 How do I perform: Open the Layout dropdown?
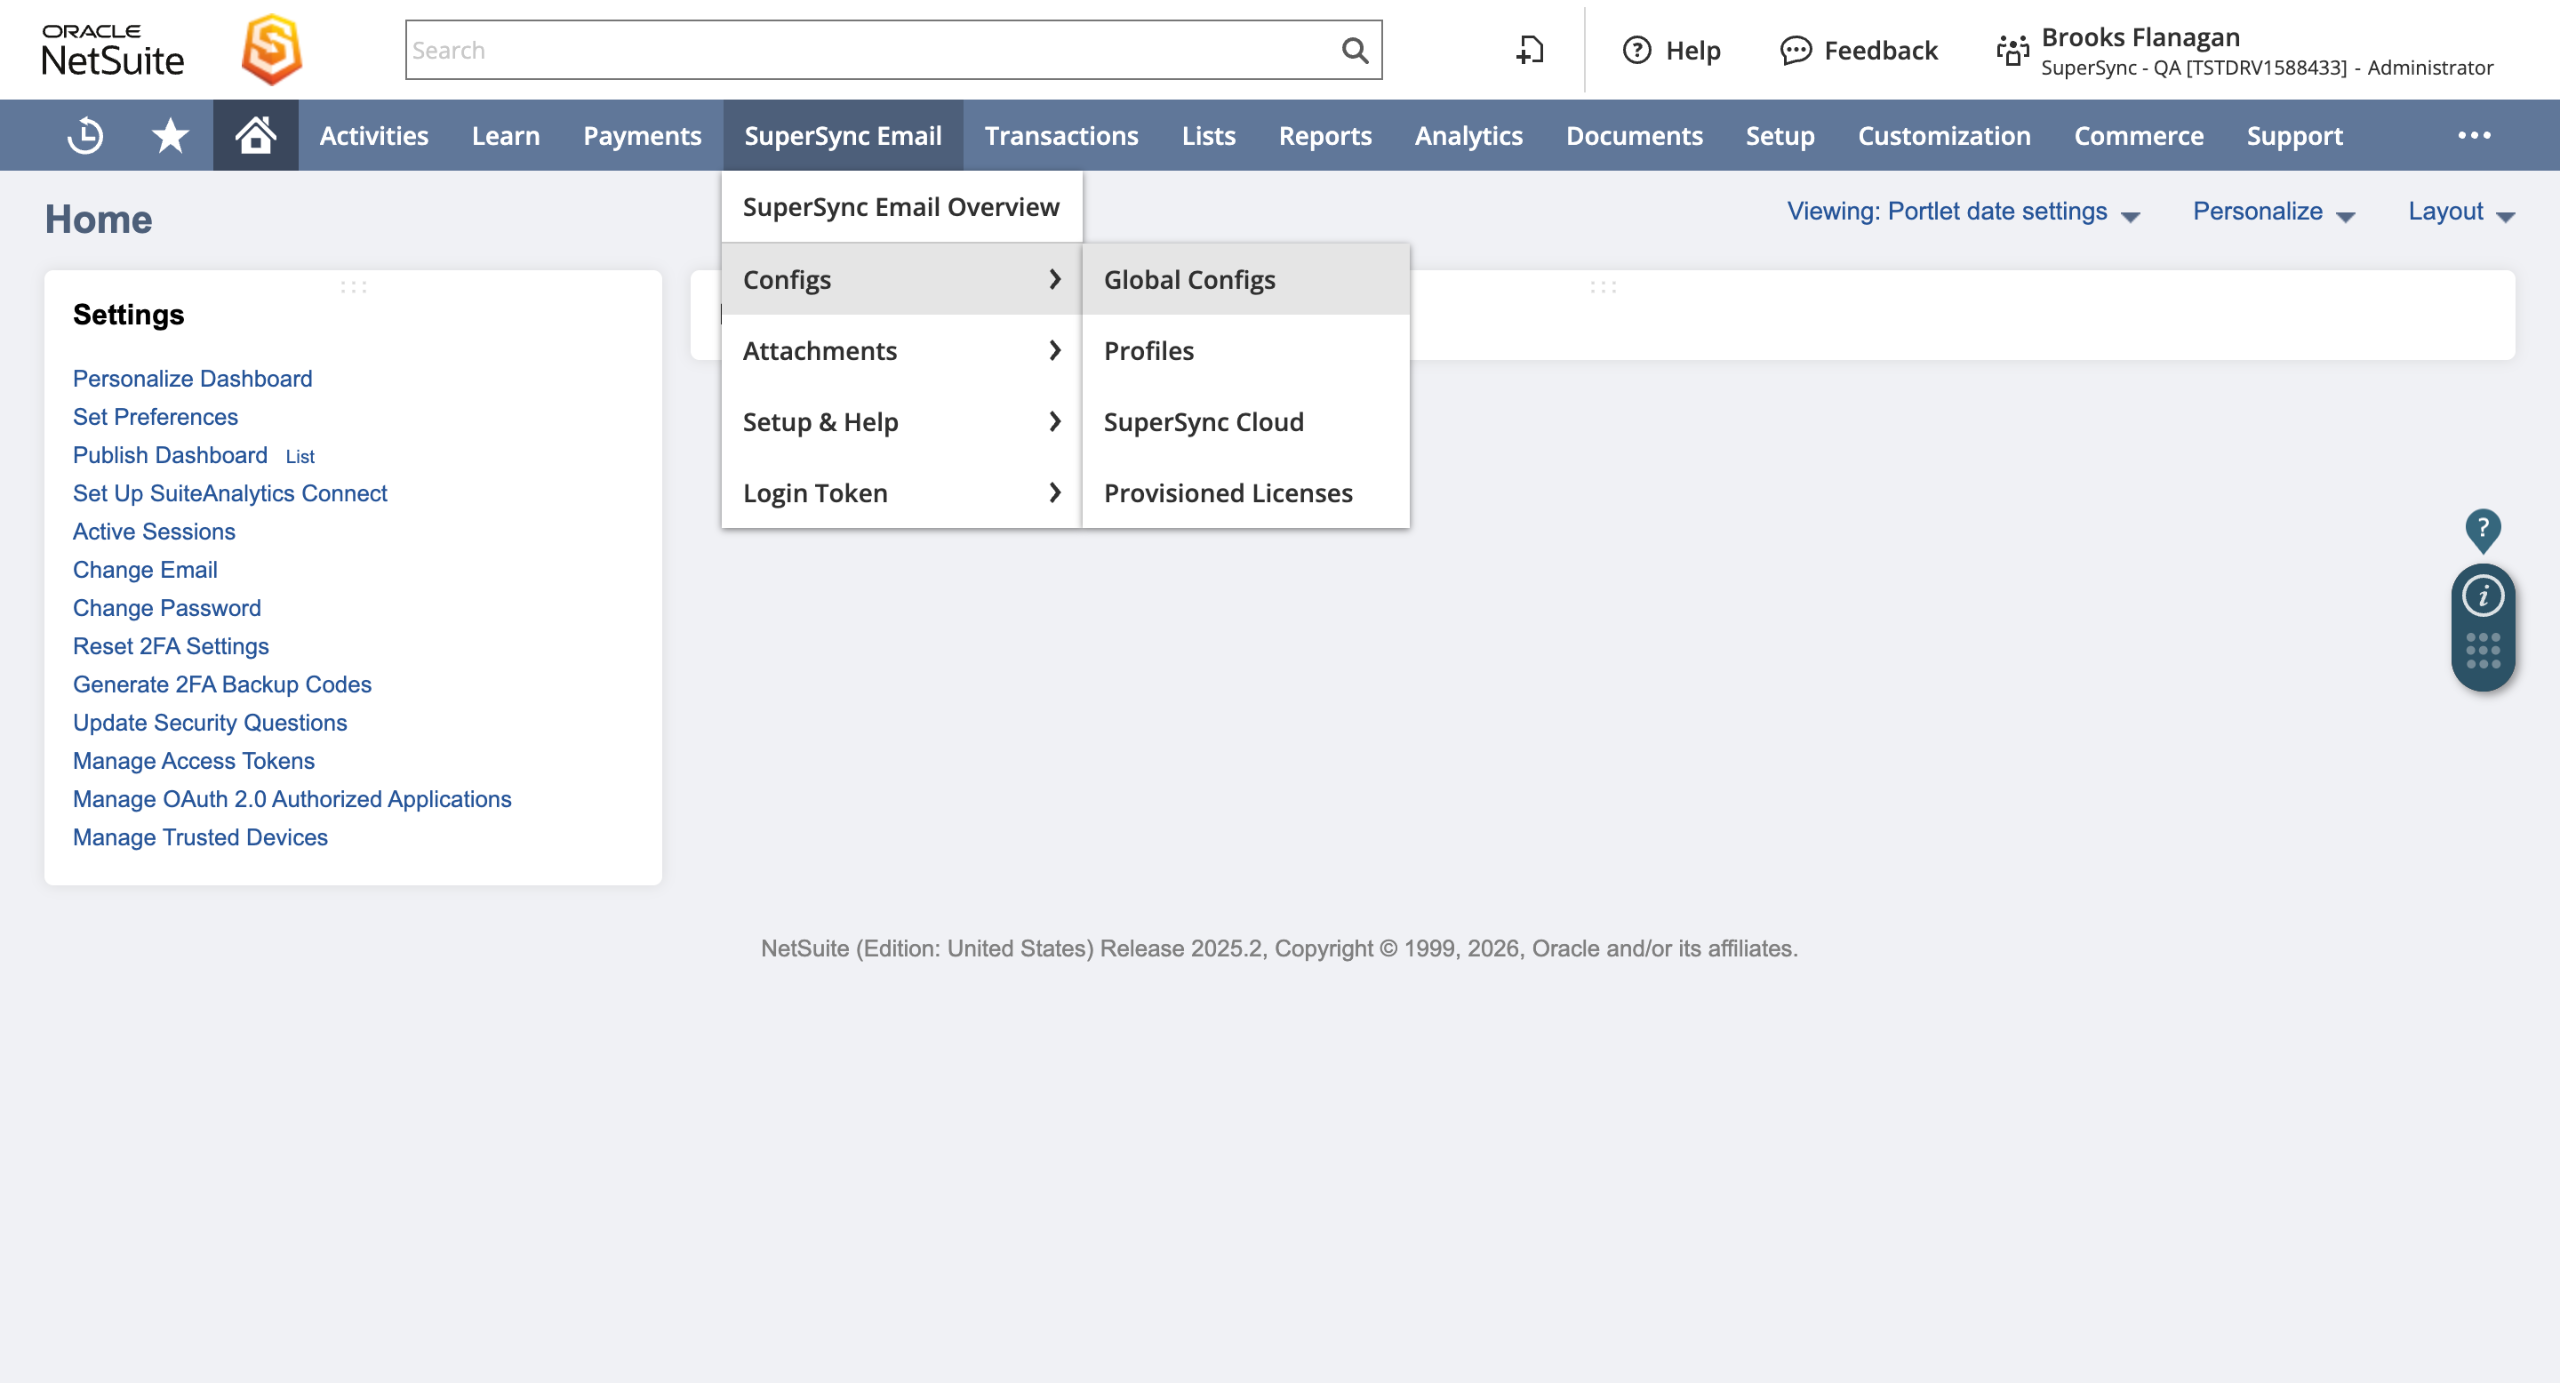pyautogui.click(x=2460, y=212)
